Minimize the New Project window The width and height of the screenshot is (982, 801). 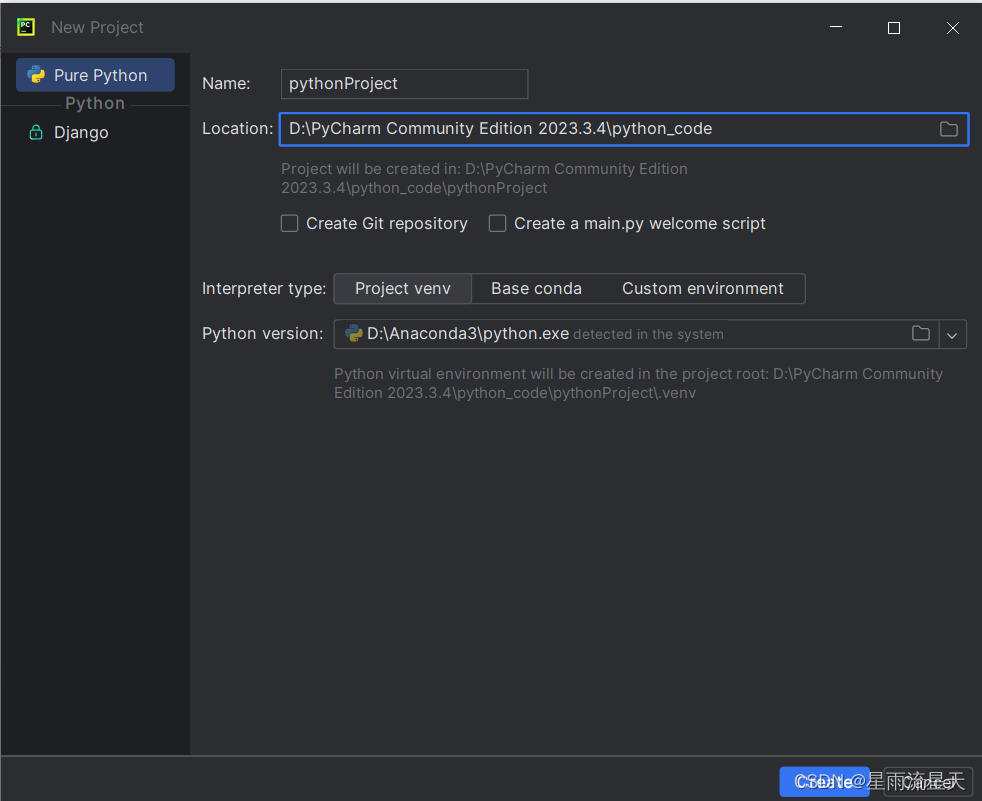(835, 28)
